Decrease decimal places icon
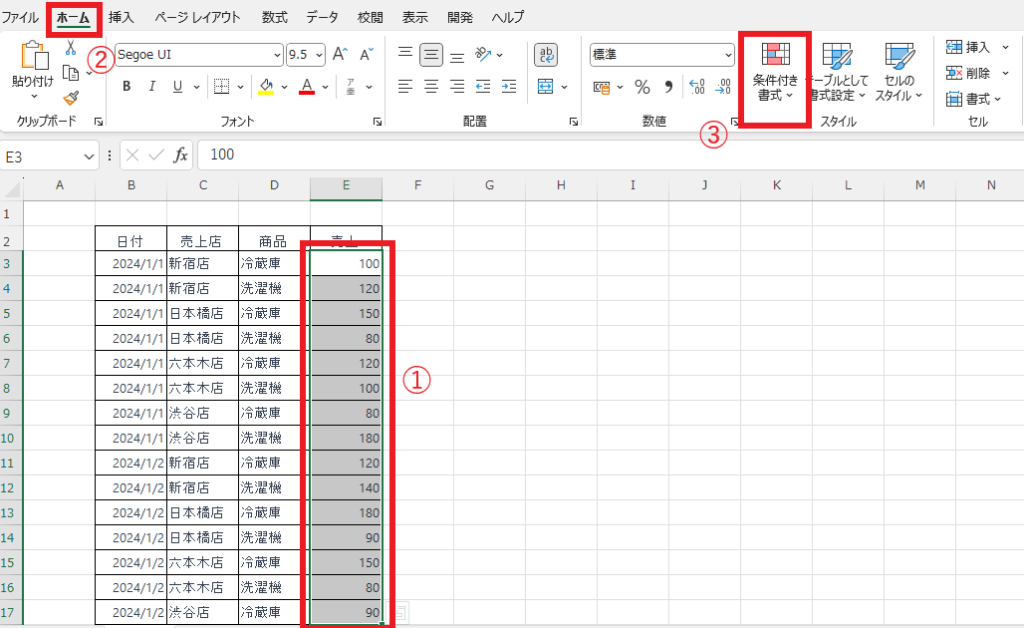Viewport: 1024px width, 628px height. 723,86
